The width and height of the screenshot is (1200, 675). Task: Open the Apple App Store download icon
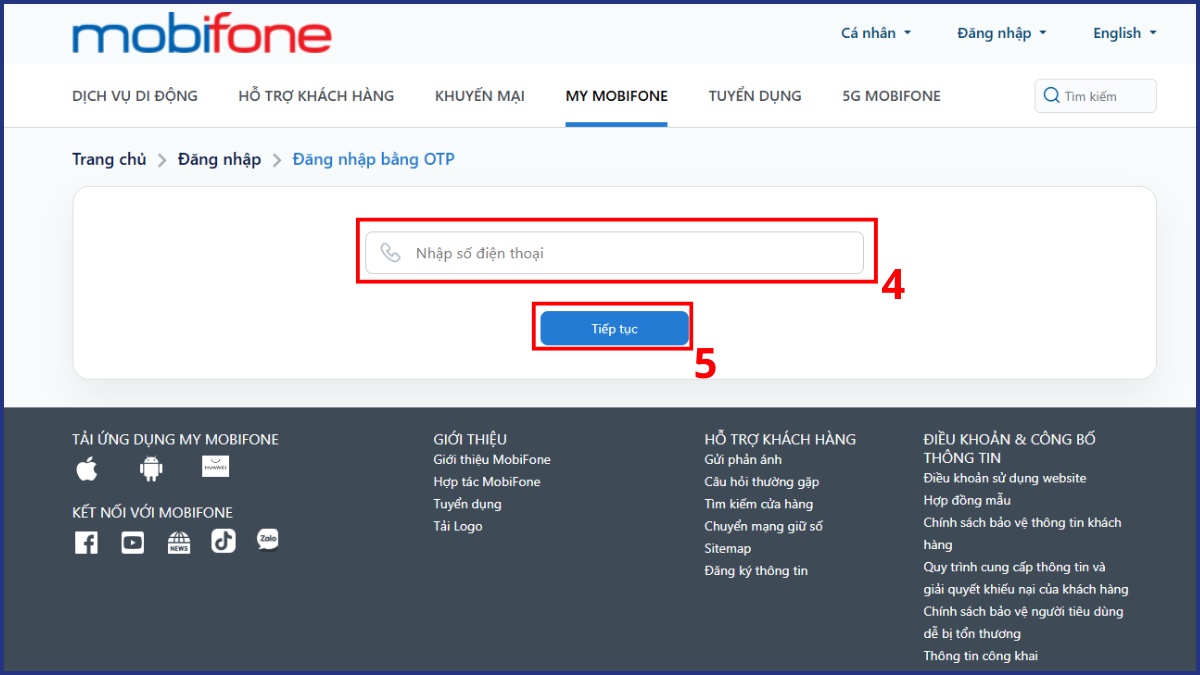click(87, 468)
